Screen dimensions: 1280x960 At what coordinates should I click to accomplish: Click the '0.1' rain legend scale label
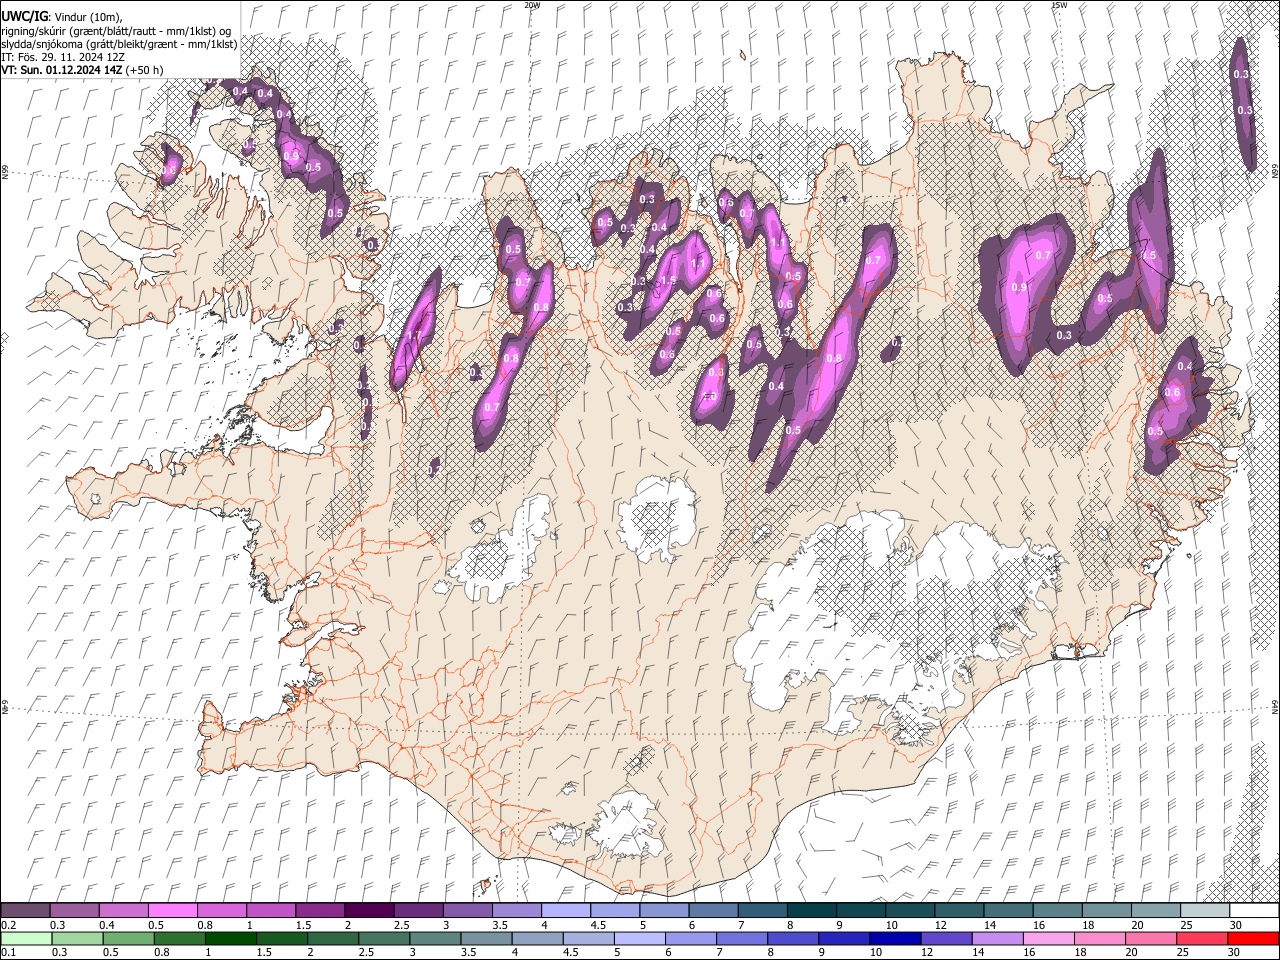coord(8,952)
